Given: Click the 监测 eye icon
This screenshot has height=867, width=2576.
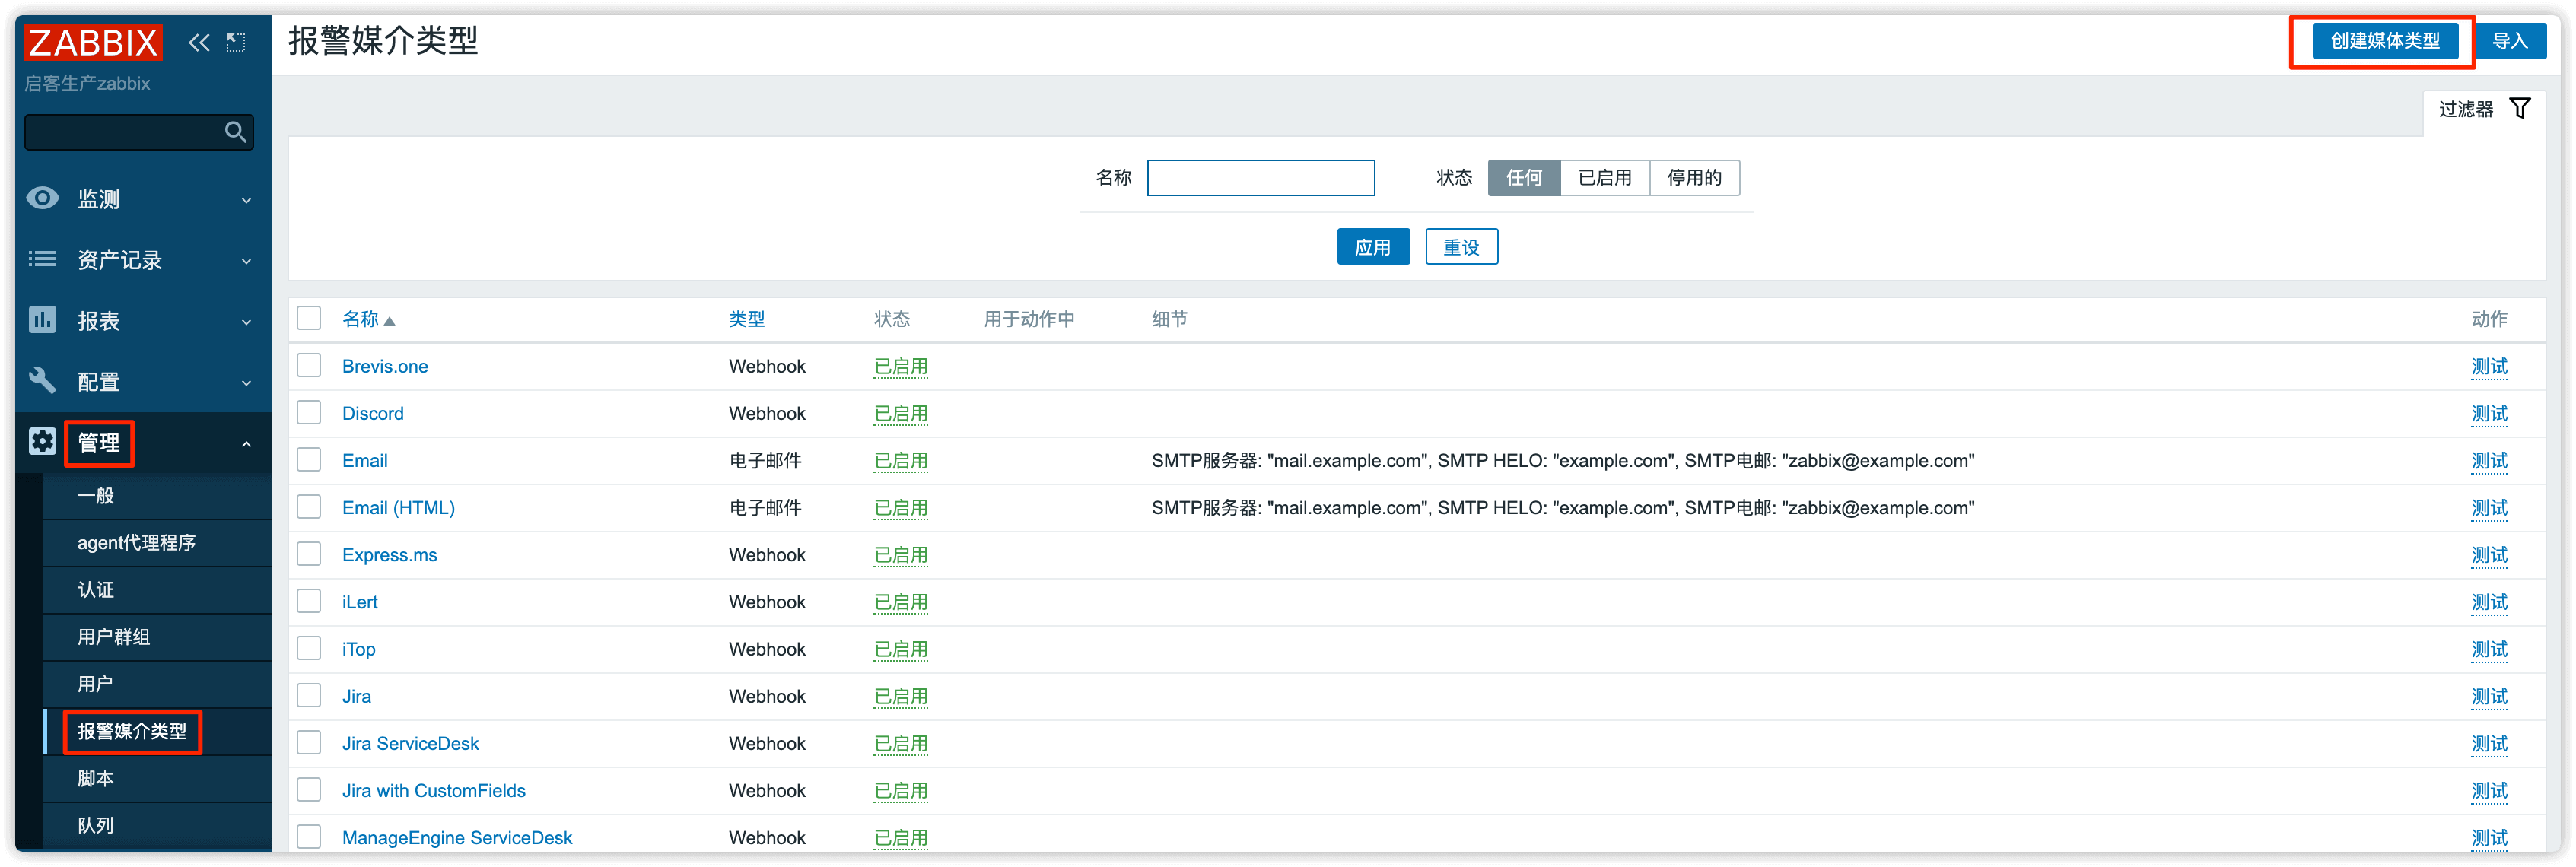Looking at the screenshot, I should (x=42, y=198).
